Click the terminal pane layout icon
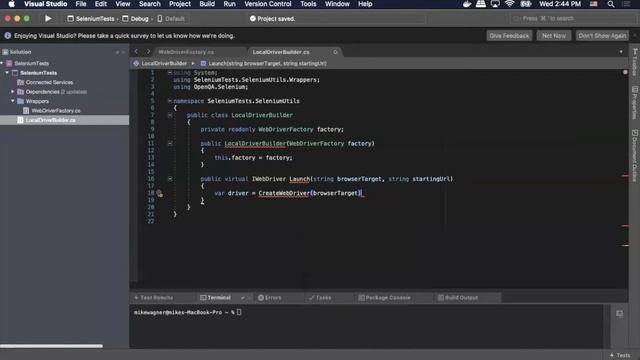 [x=619, y=313]
